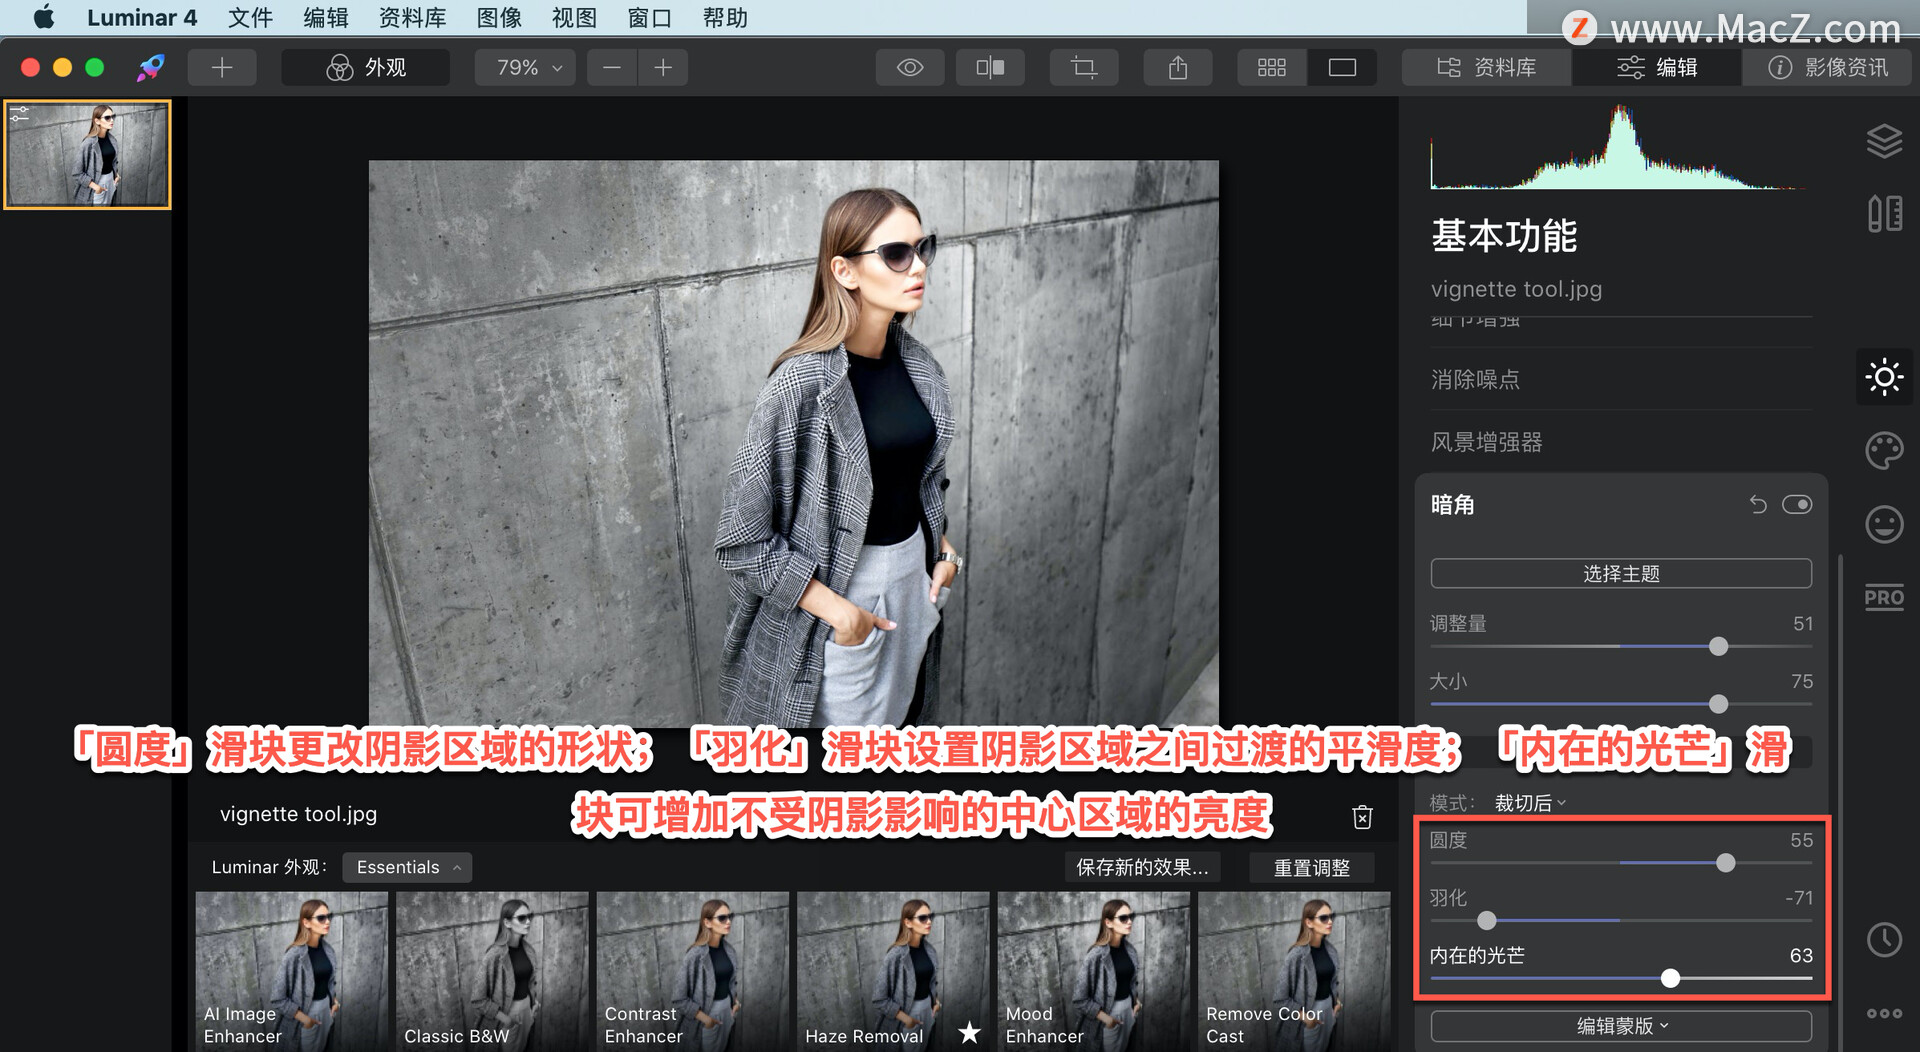The width and height of the screenshot is (1920, 1052).
Task: Select the Crop tool
Action: point(1083,67)
